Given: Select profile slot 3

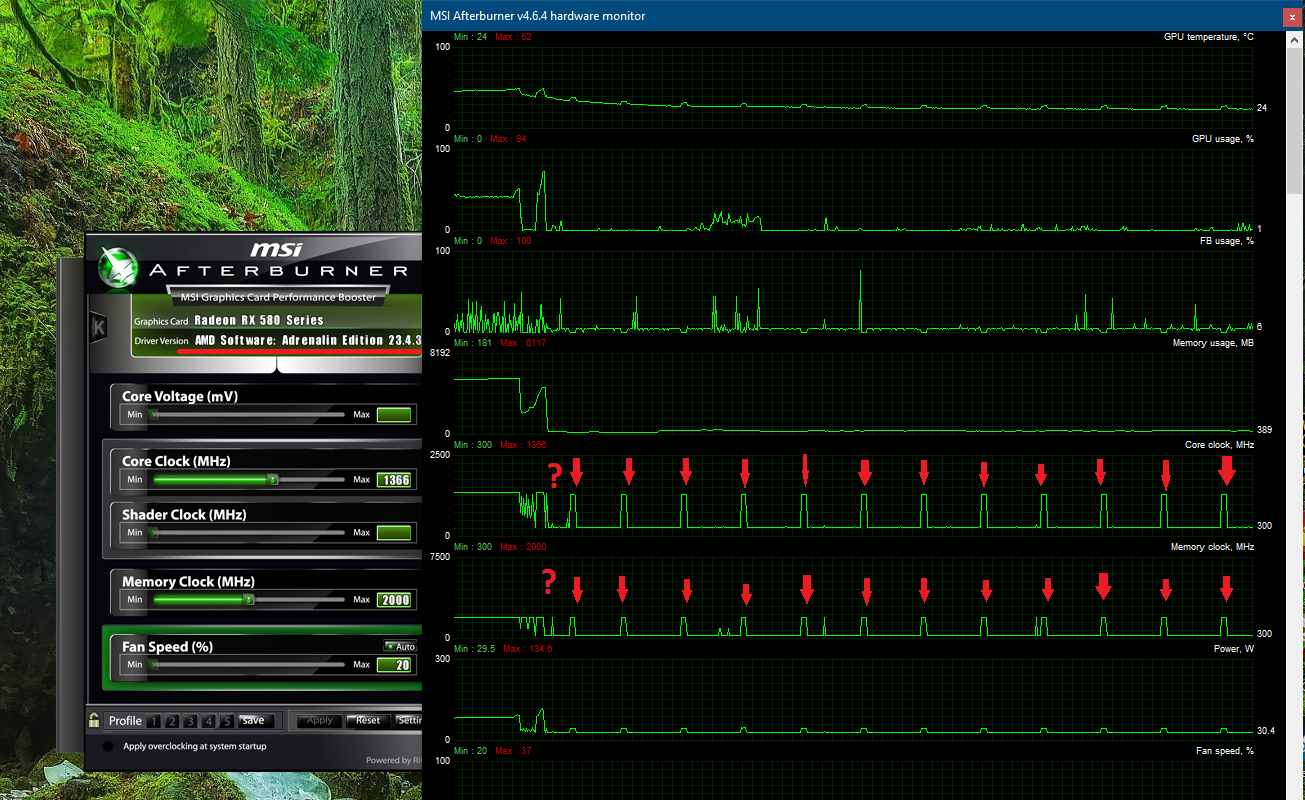Looking at the screenshot, I should point(189,721).
